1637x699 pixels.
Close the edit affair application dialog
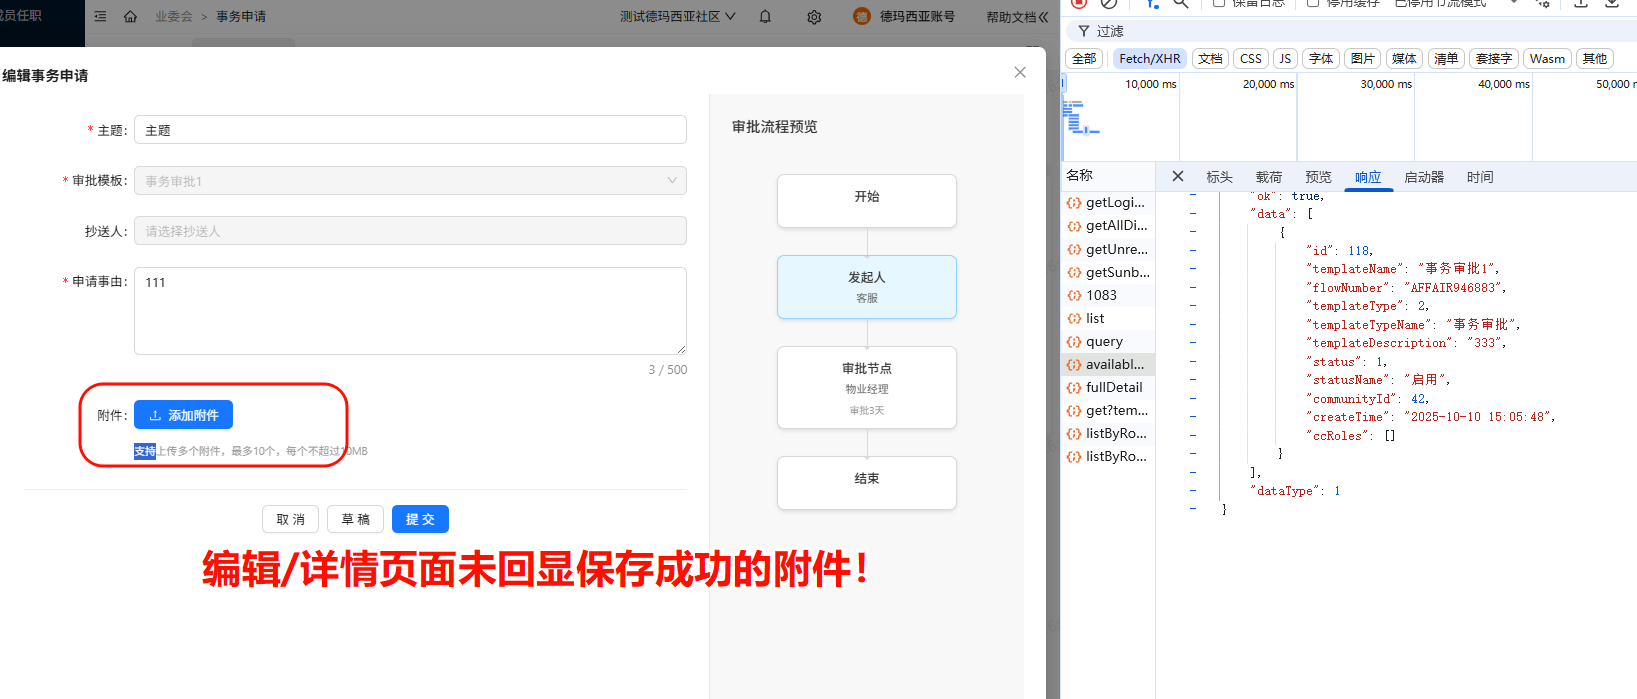(1020, 72)
